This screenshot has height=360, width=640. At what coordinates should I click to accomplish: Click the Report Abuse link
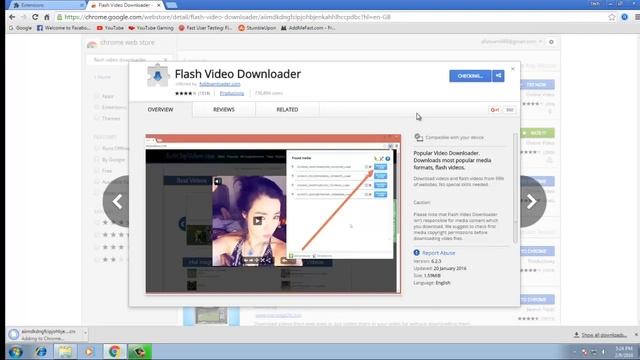pyautogui.click(x=438, y=253)
